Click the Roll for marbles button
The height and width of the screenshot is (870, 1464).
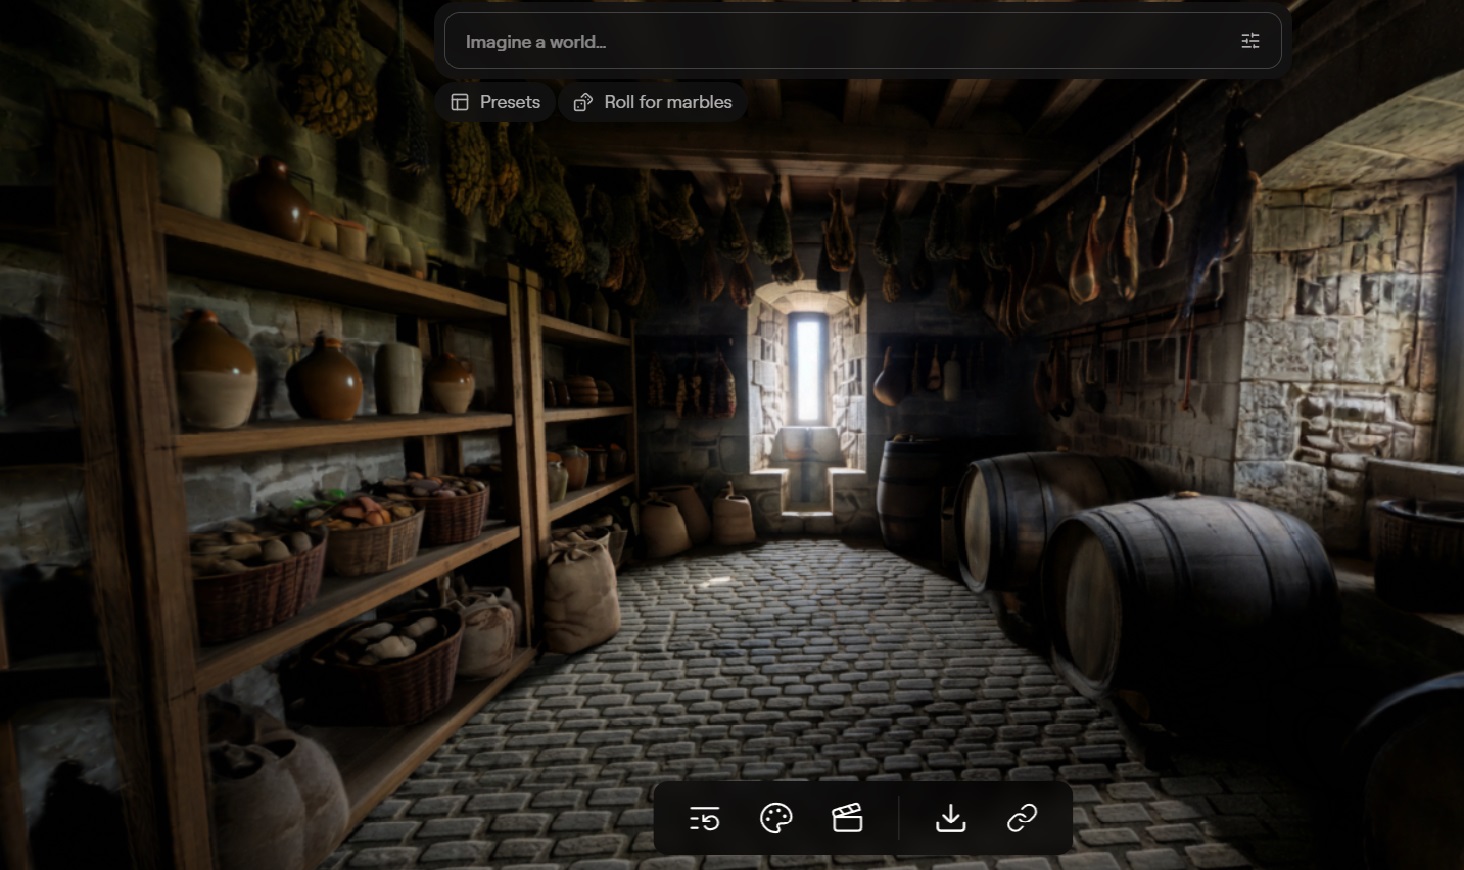(x=653, y=102)
